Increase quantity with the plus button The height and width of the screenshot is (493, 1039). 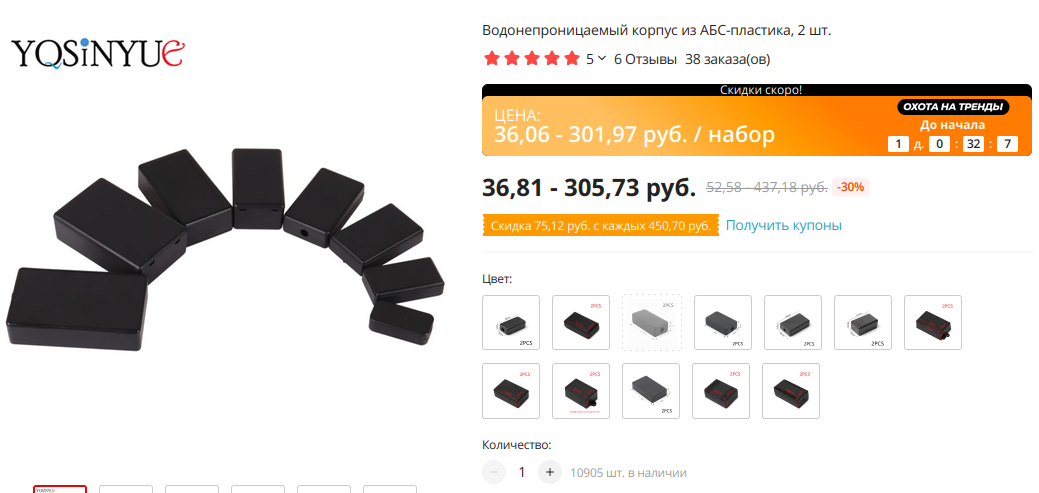[x=549, y=472]
